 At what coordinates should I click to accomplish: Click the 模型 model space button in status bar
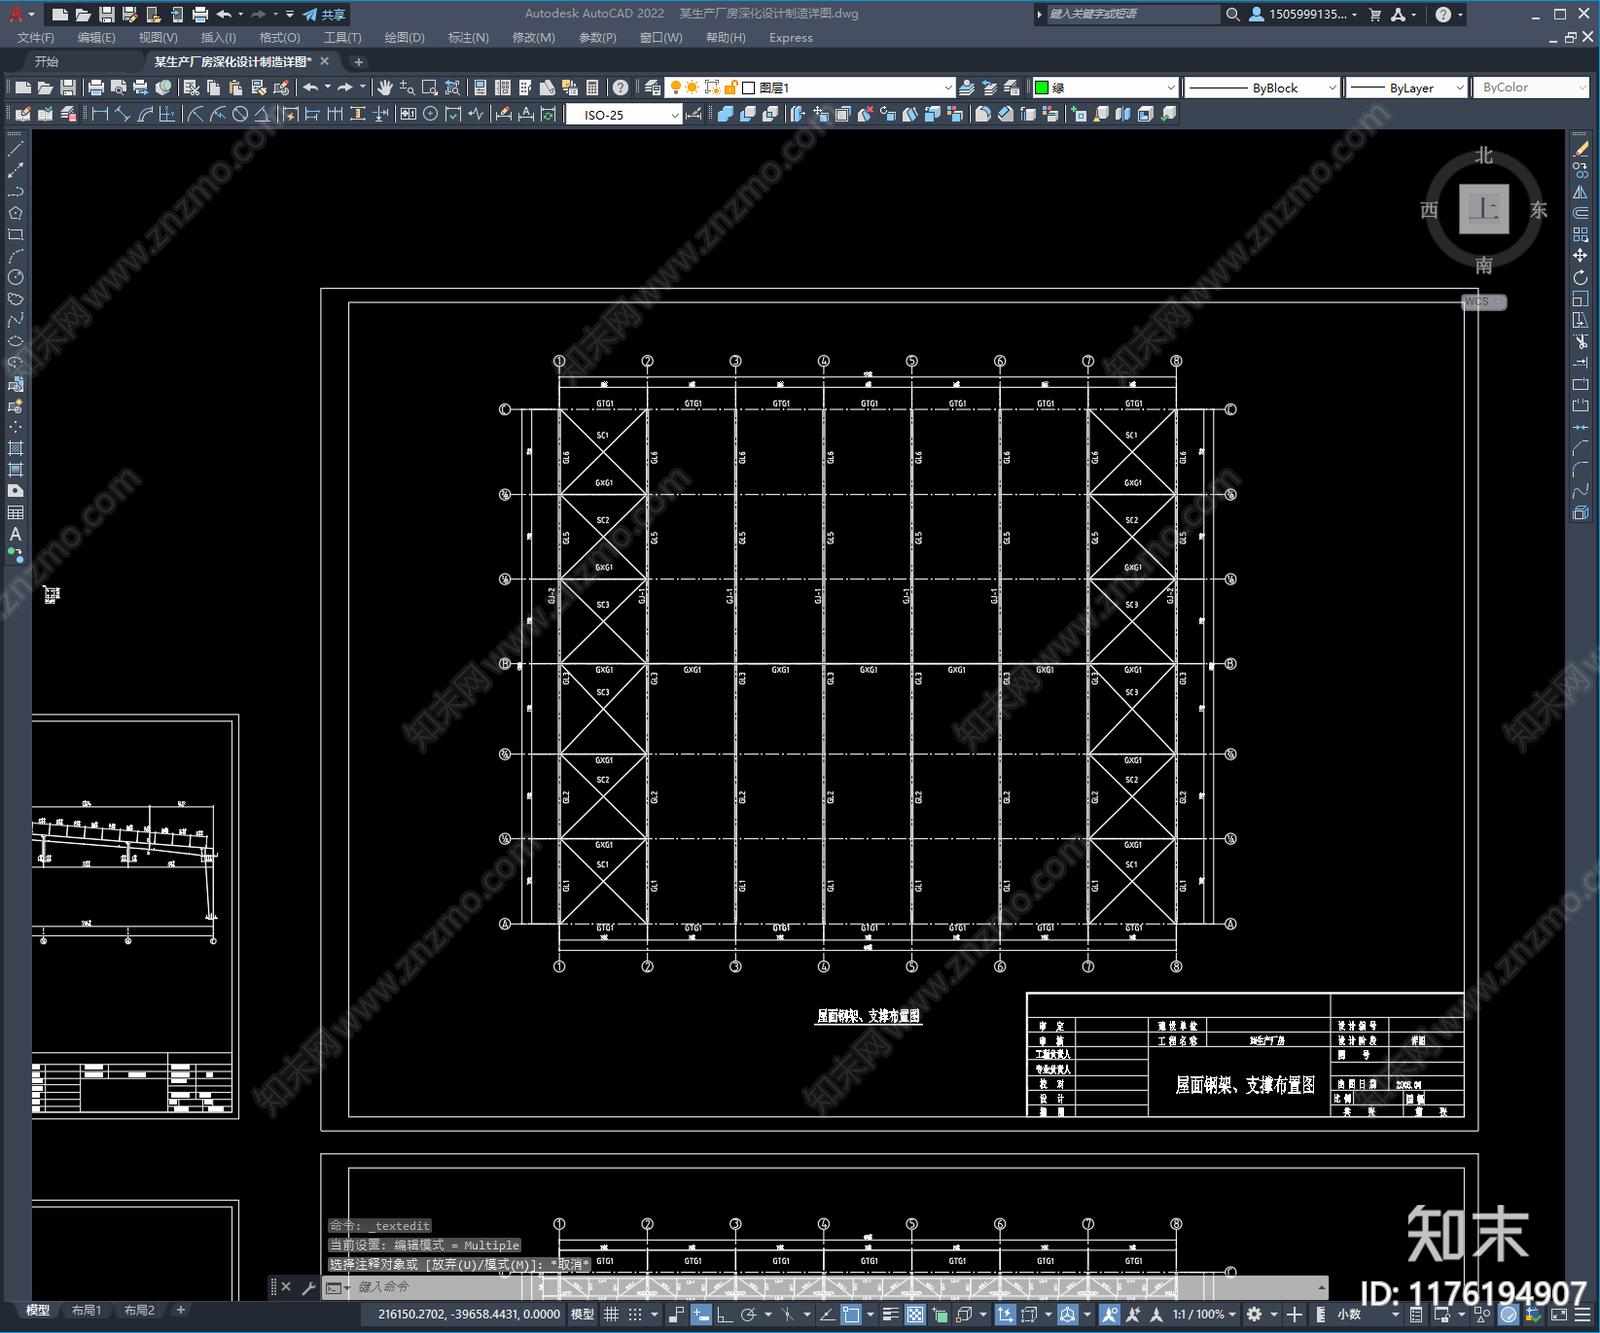coord(582,1314)
